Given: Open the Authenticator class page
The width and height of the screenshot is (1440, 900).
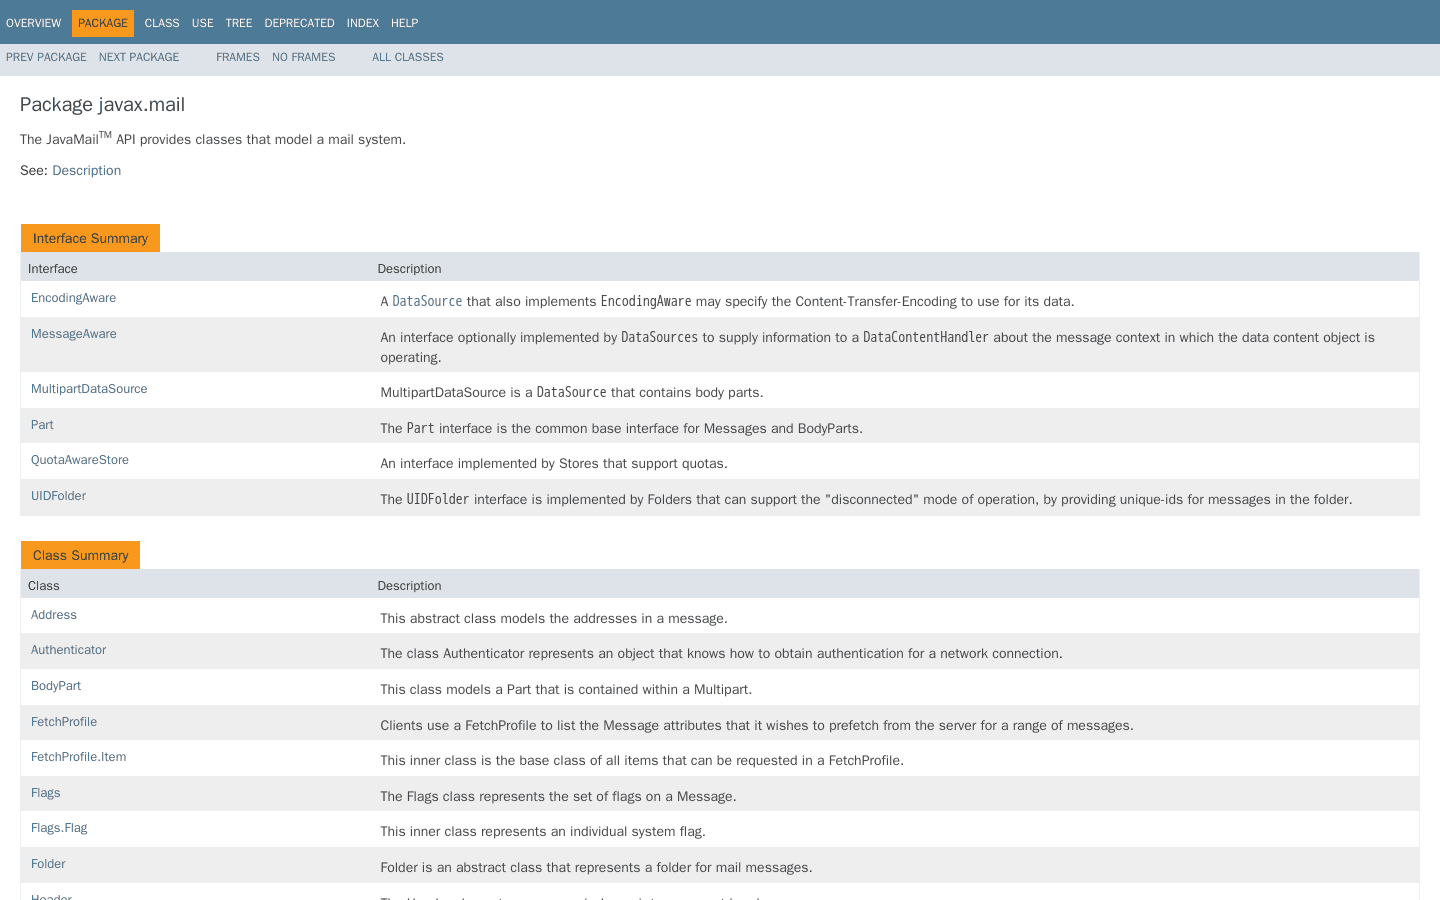Looking at the screenshot, I should [x=68, y=649].
